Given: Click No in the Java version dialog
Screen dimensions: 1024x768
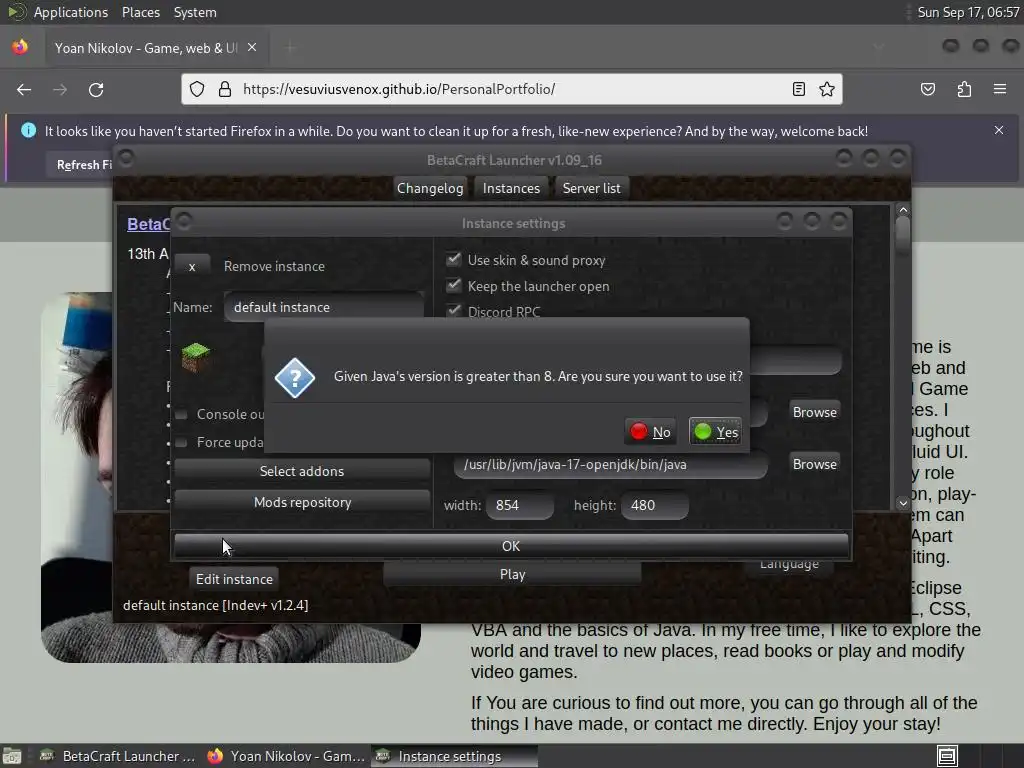Looking at the screenshot, I should (650, 432).
